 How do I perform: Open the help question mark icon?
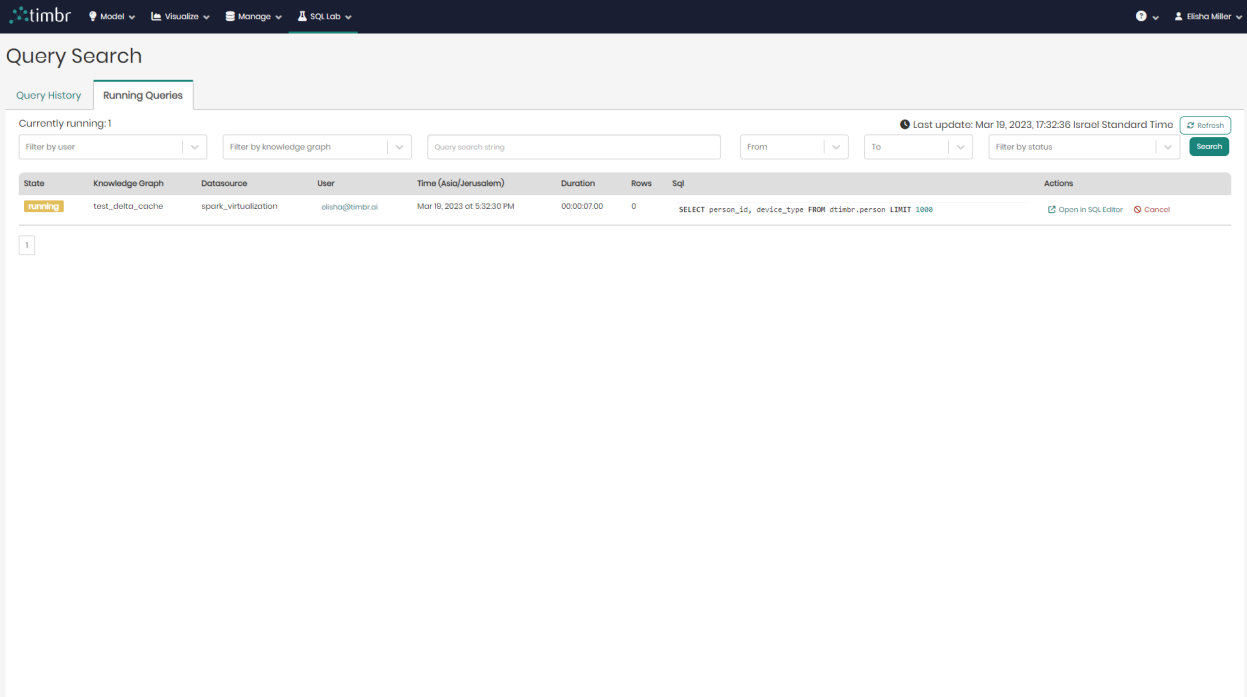[1141, 15]
